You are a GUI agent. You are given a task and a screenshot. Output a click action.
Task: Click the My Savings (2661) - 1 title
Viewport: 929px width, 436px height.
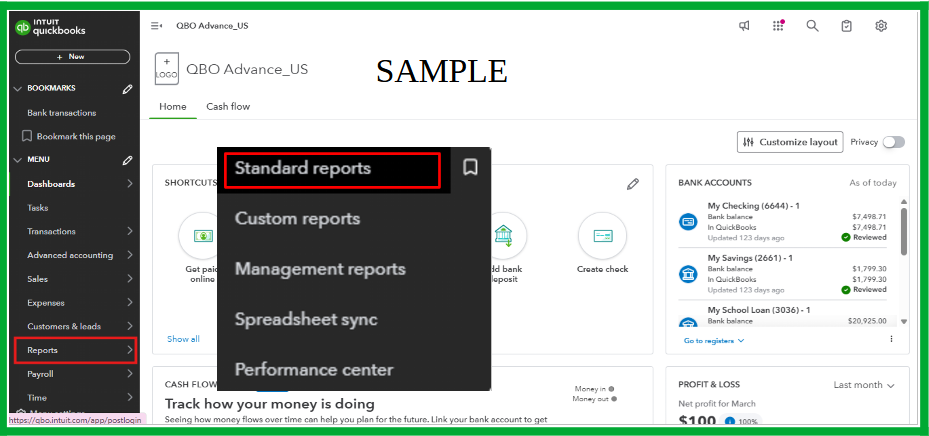[x=750, y=258]
